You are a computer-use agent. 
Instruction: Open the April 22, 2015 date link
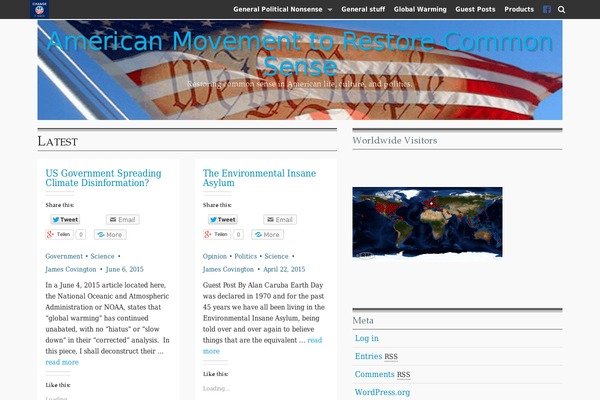(x=284, y=269)
